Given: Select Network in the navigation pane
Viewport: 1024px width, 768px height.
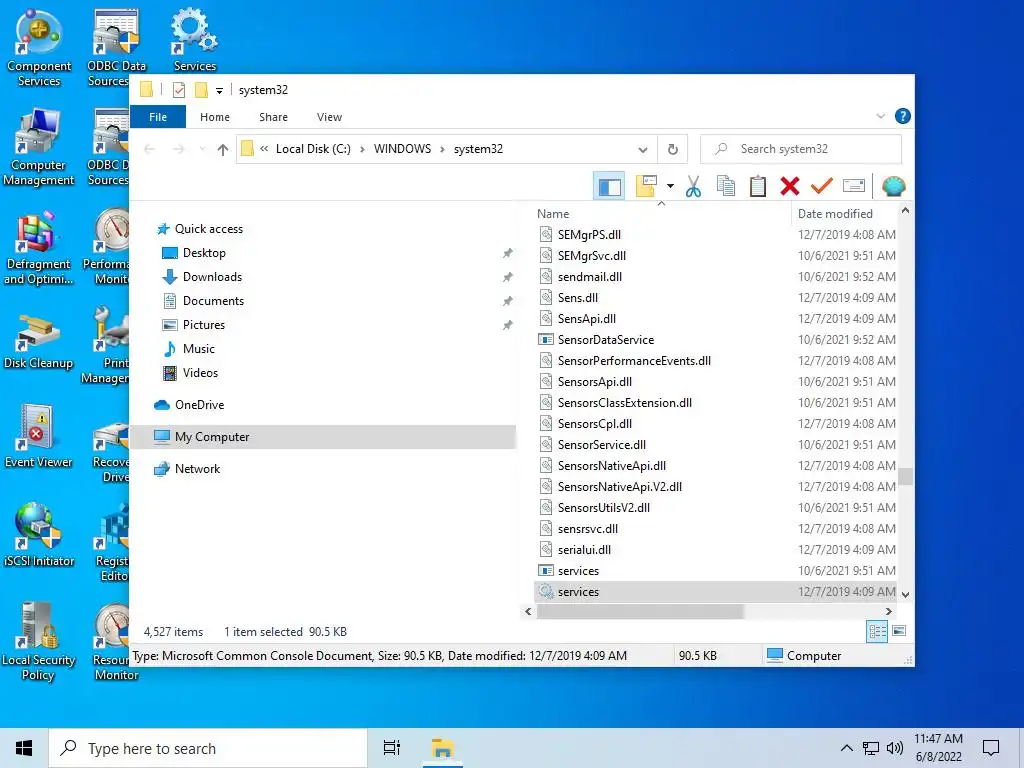Looking at the screenshot, I should tap(197, 469).
